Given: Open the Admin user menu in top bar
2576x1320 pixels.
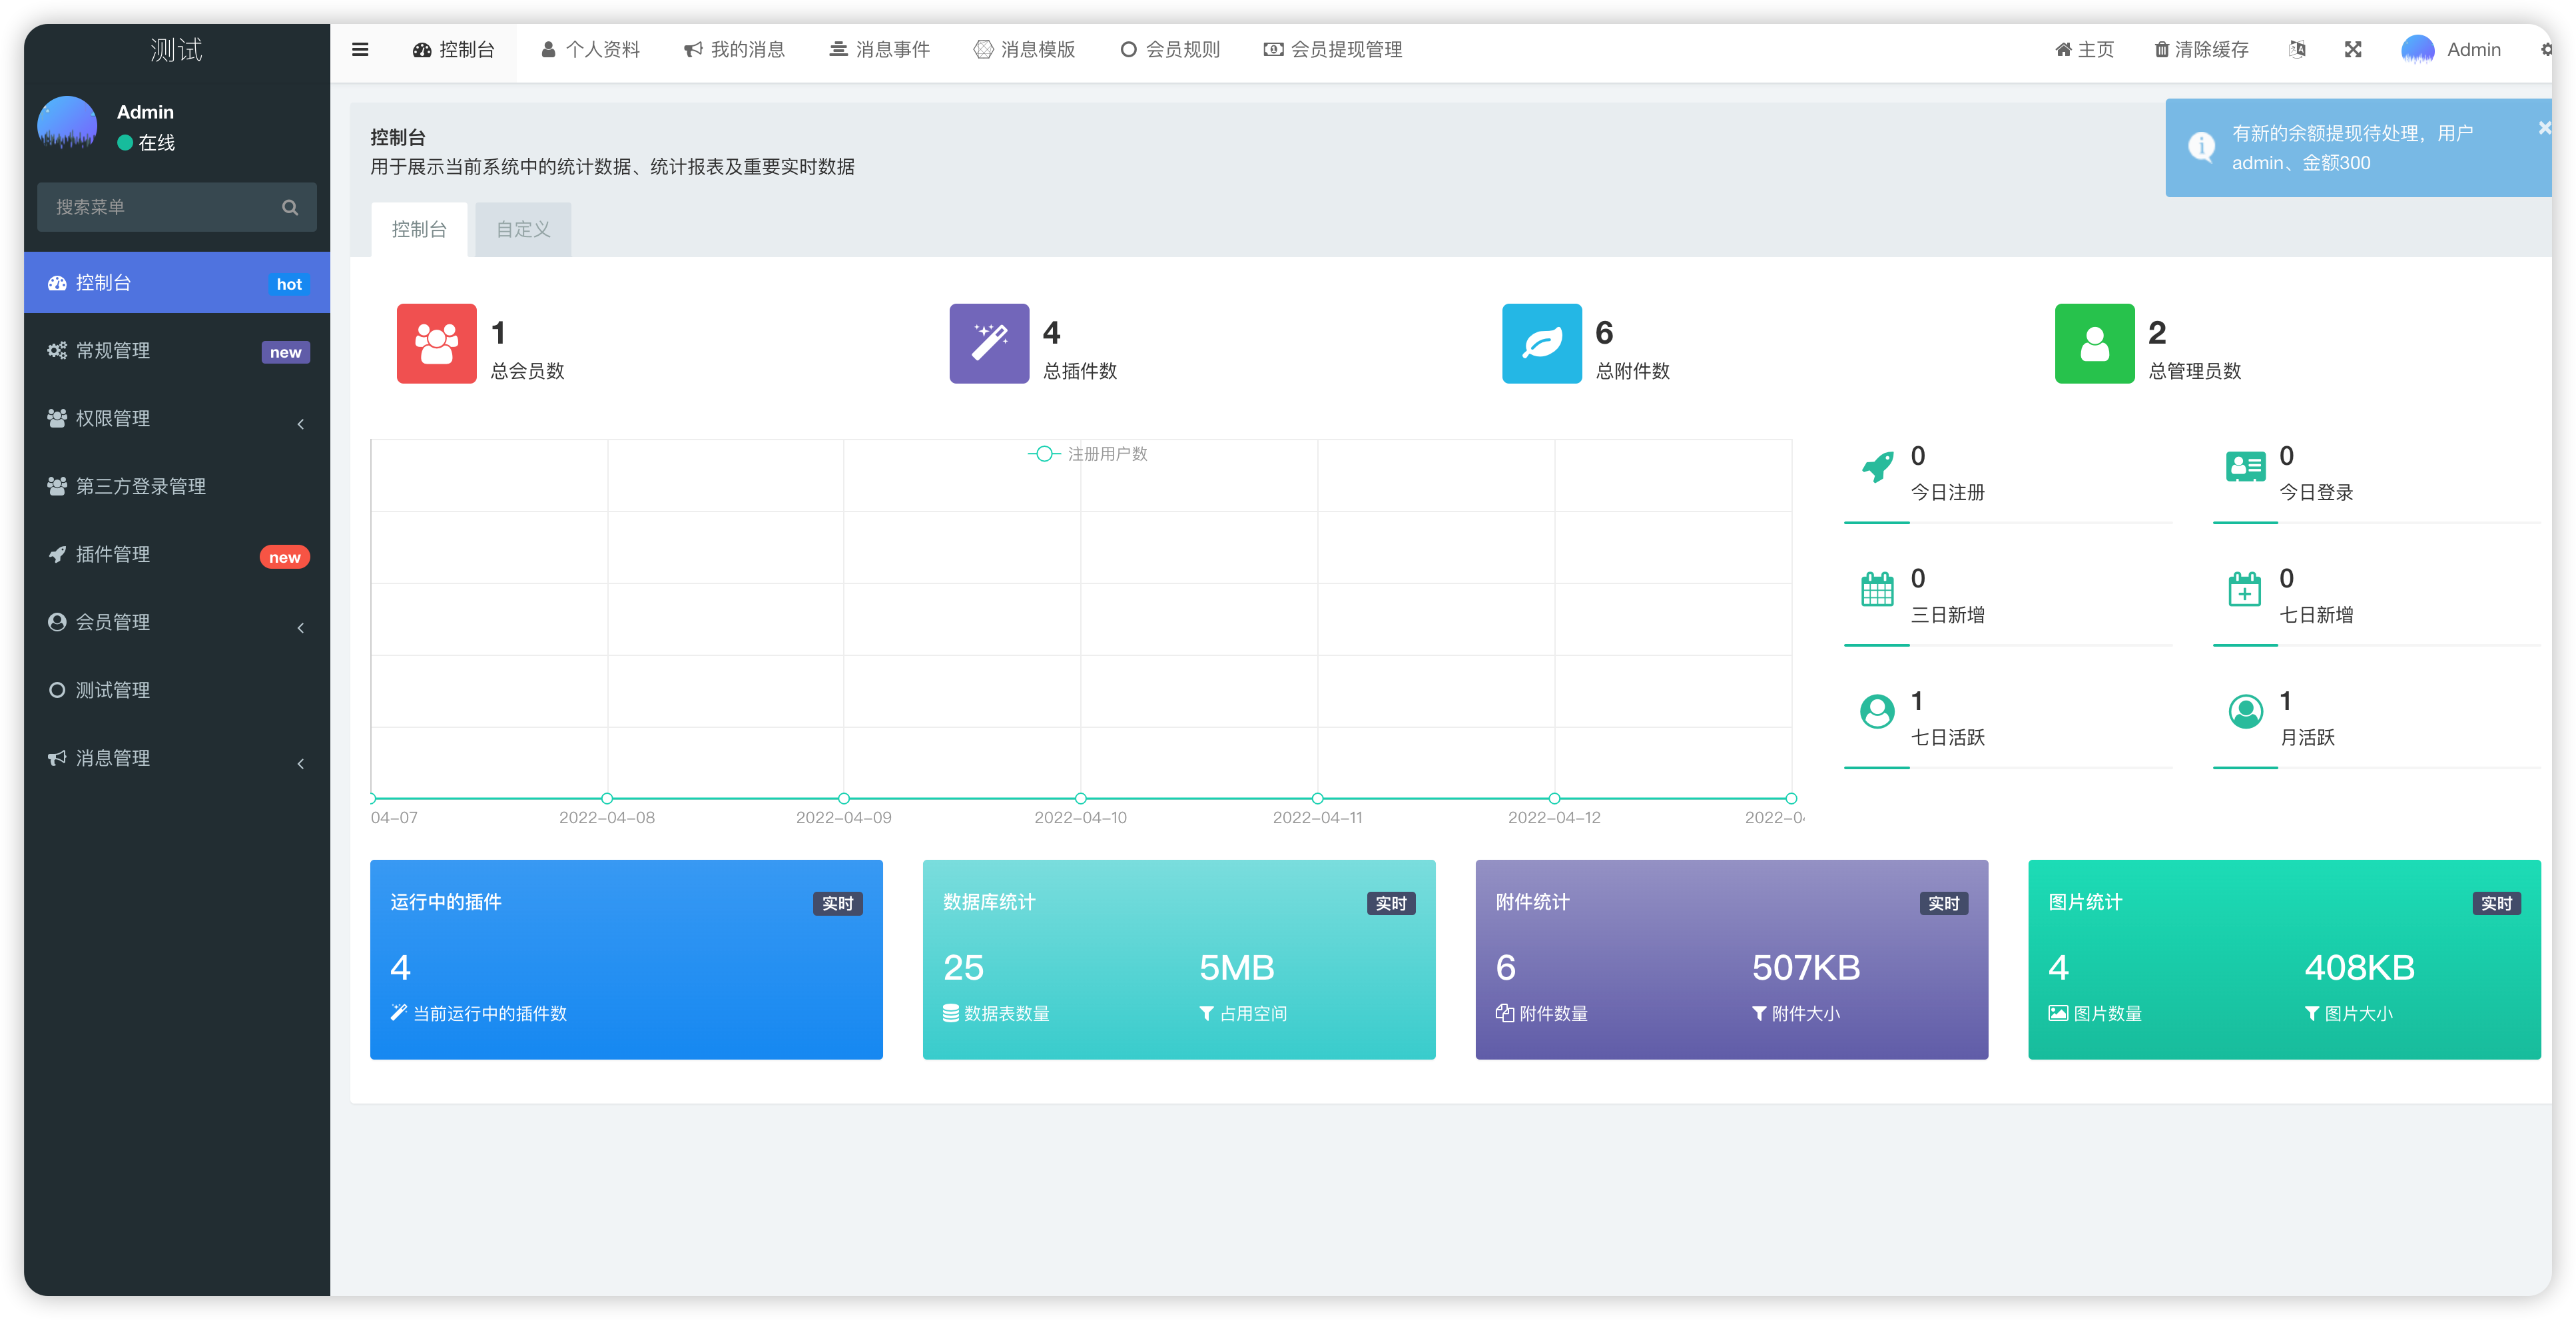Looking at the screenshot, I should pyautogui.click(x=2452, y=50).
